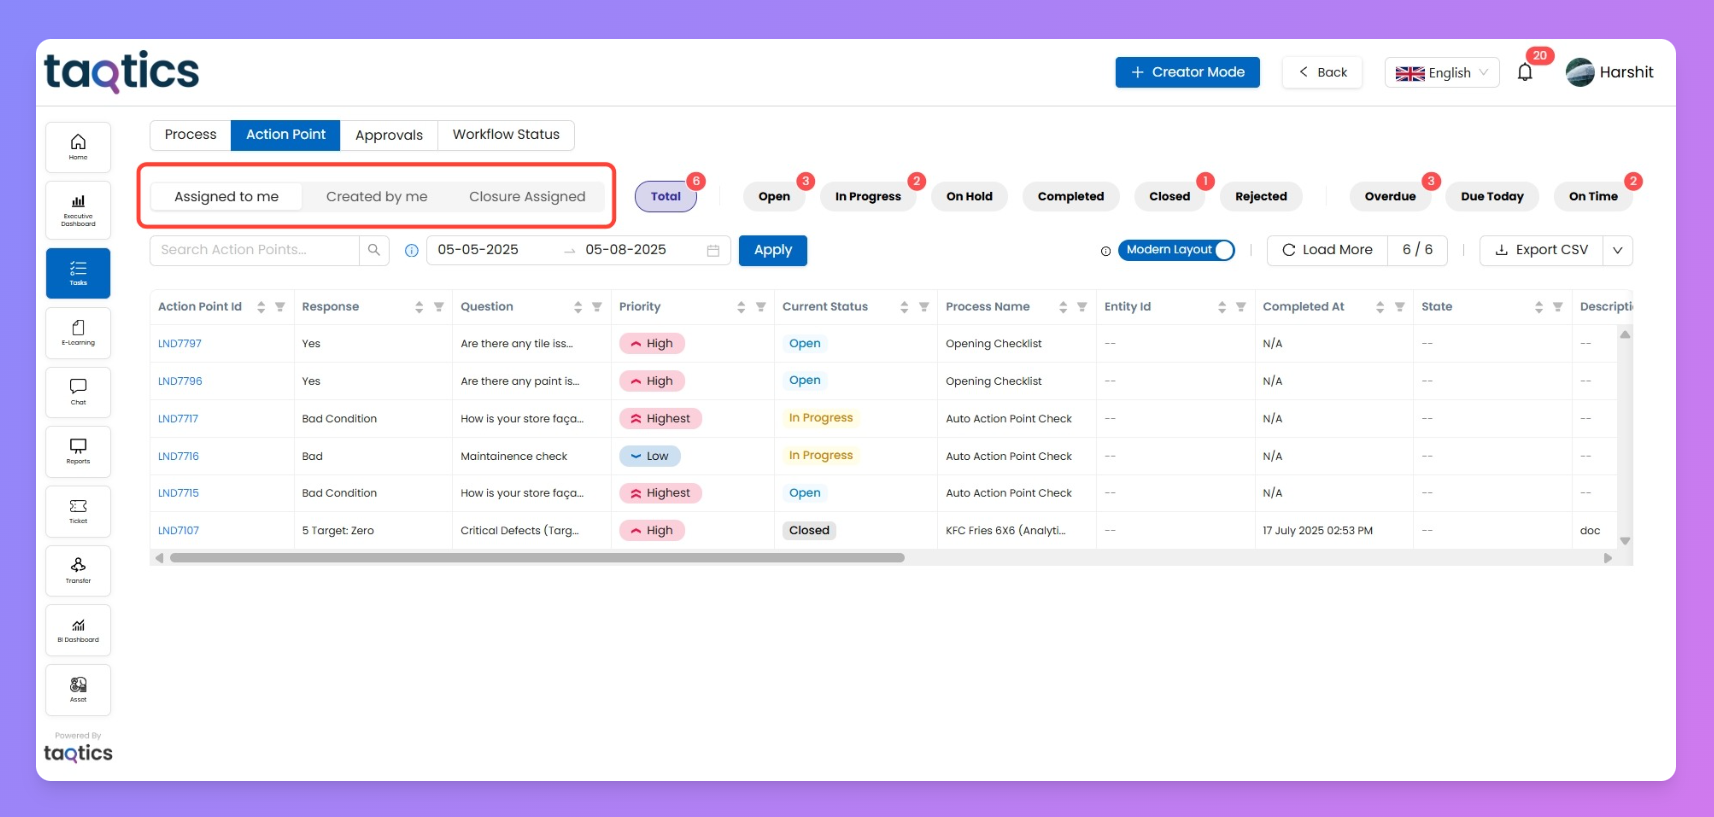Switch to the Workflow Status tab
The height and width of the screenshot is (817, 1714).
click(x=505, y=135)
